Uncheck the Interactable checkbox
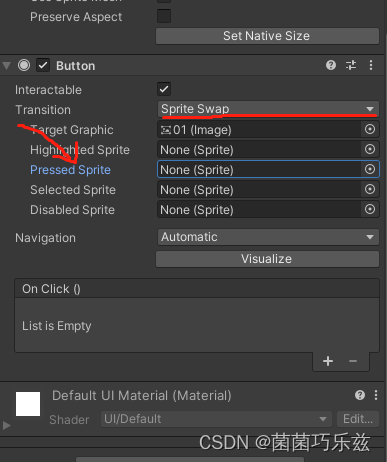Viewport: 387px width, 462px height. (x=164, y=89)
